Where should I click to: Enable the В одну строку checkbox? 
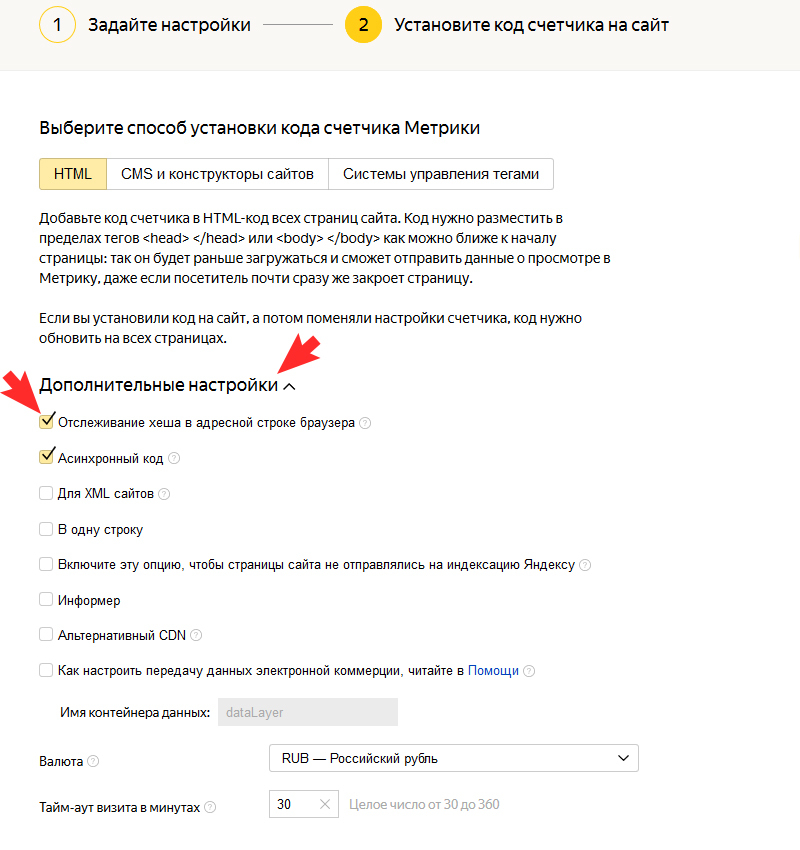(x=46, y=529)
